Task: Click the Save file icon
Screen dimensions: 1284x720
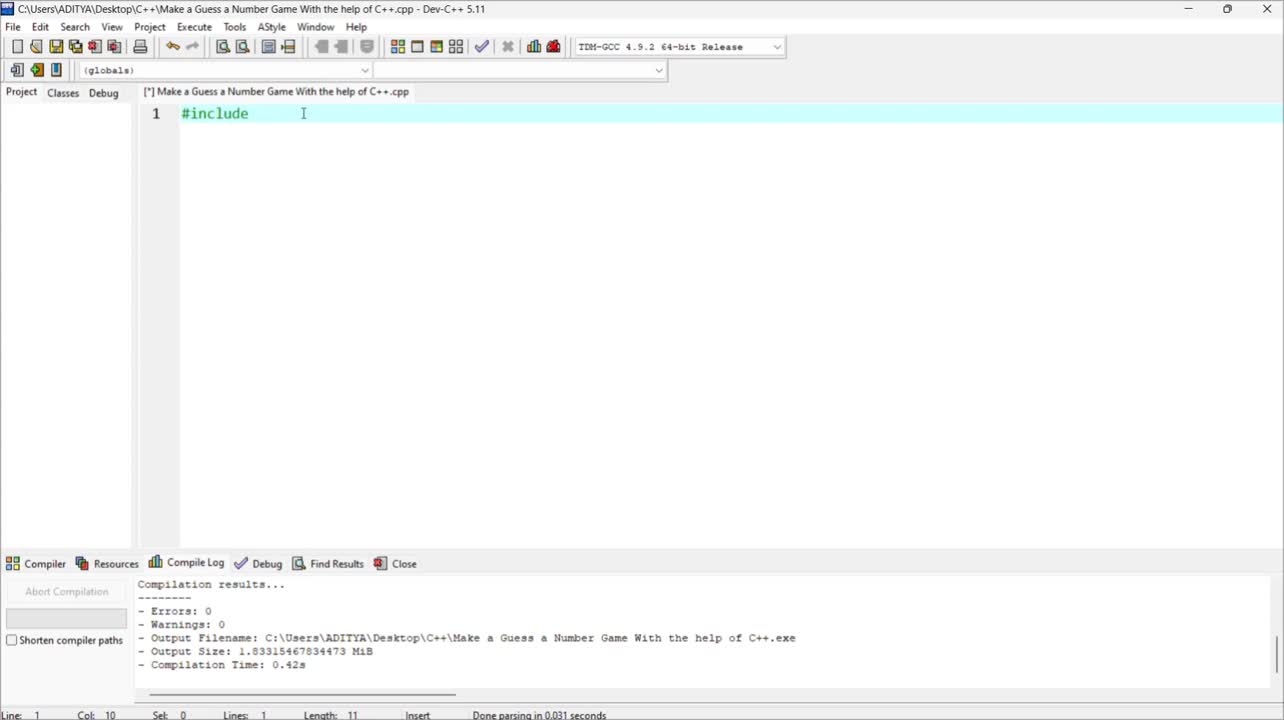Action: coord(56,47)
